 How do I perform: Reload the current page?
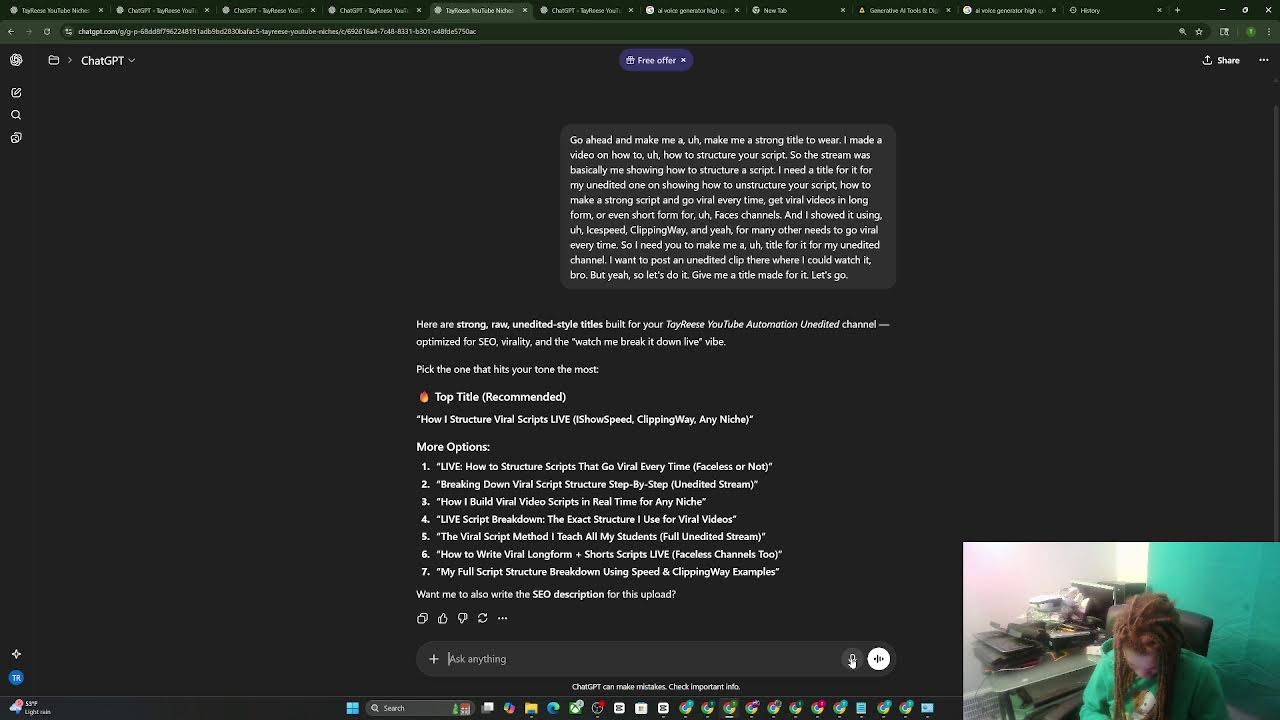point(47,31)
